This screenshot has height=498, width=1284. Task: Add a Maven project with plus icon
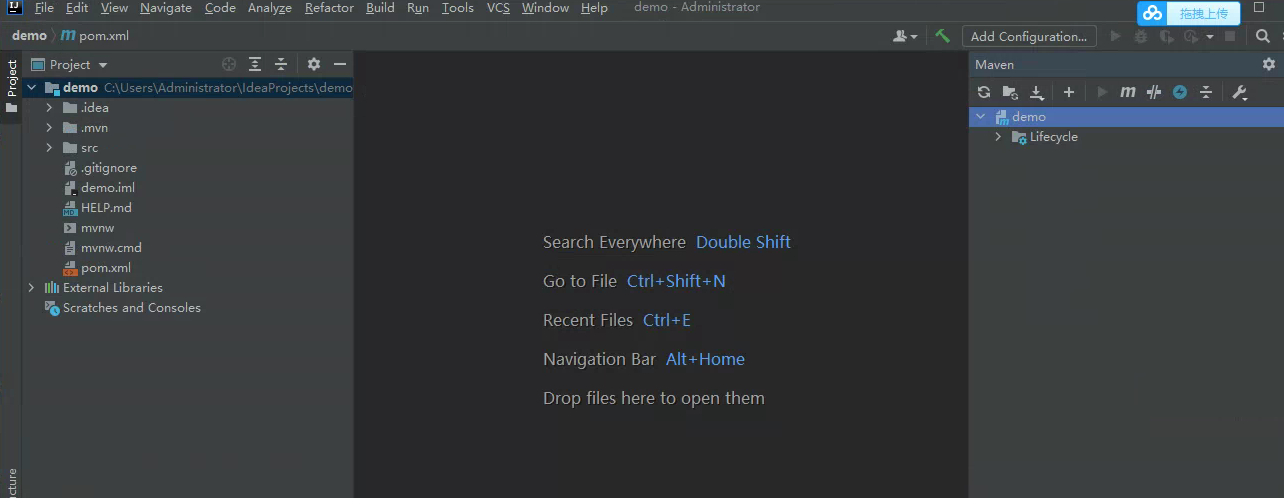pyautogui.click(x=1069, y=92)
